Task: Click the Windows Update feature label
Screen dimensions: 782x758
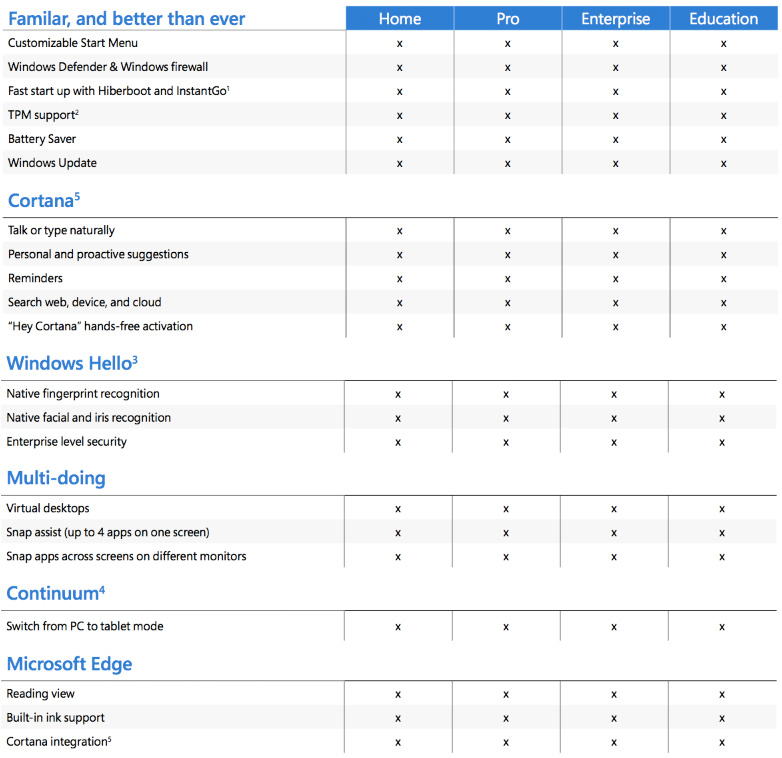Action: [52, 163]
